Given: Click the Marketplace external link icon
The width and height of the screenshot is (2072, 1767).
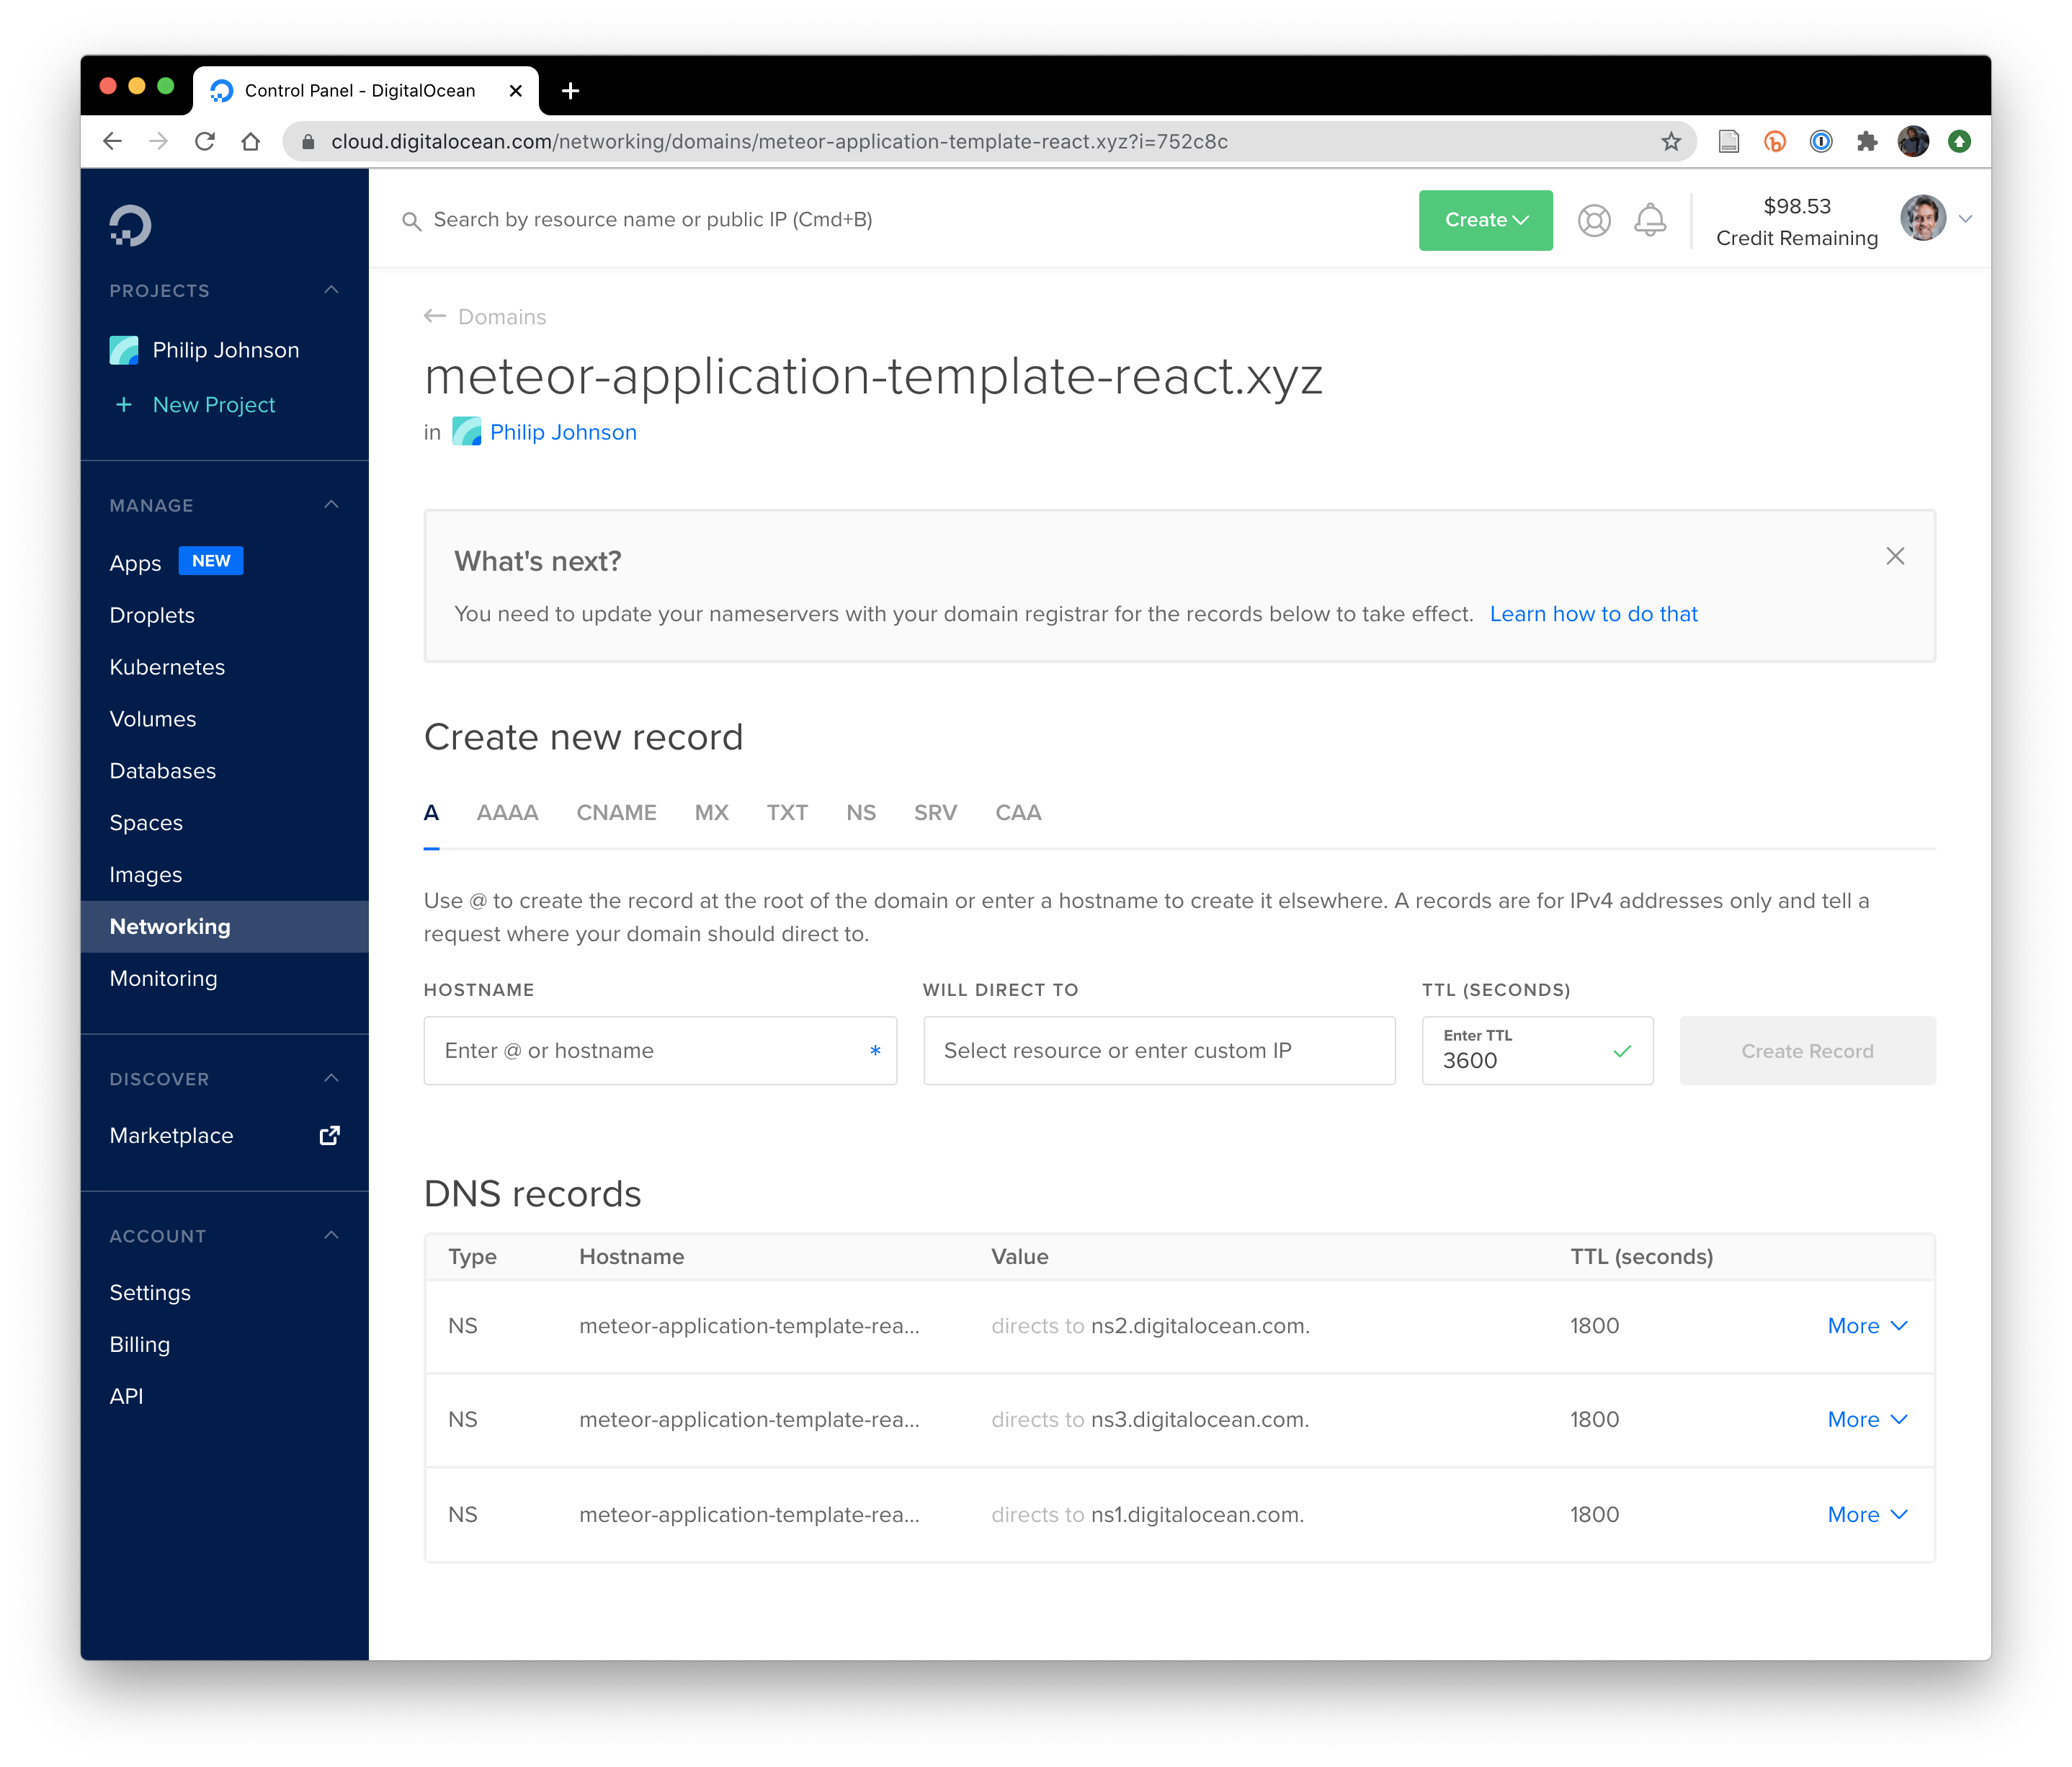Looking at the screenshot, I should coord(329,1135).
